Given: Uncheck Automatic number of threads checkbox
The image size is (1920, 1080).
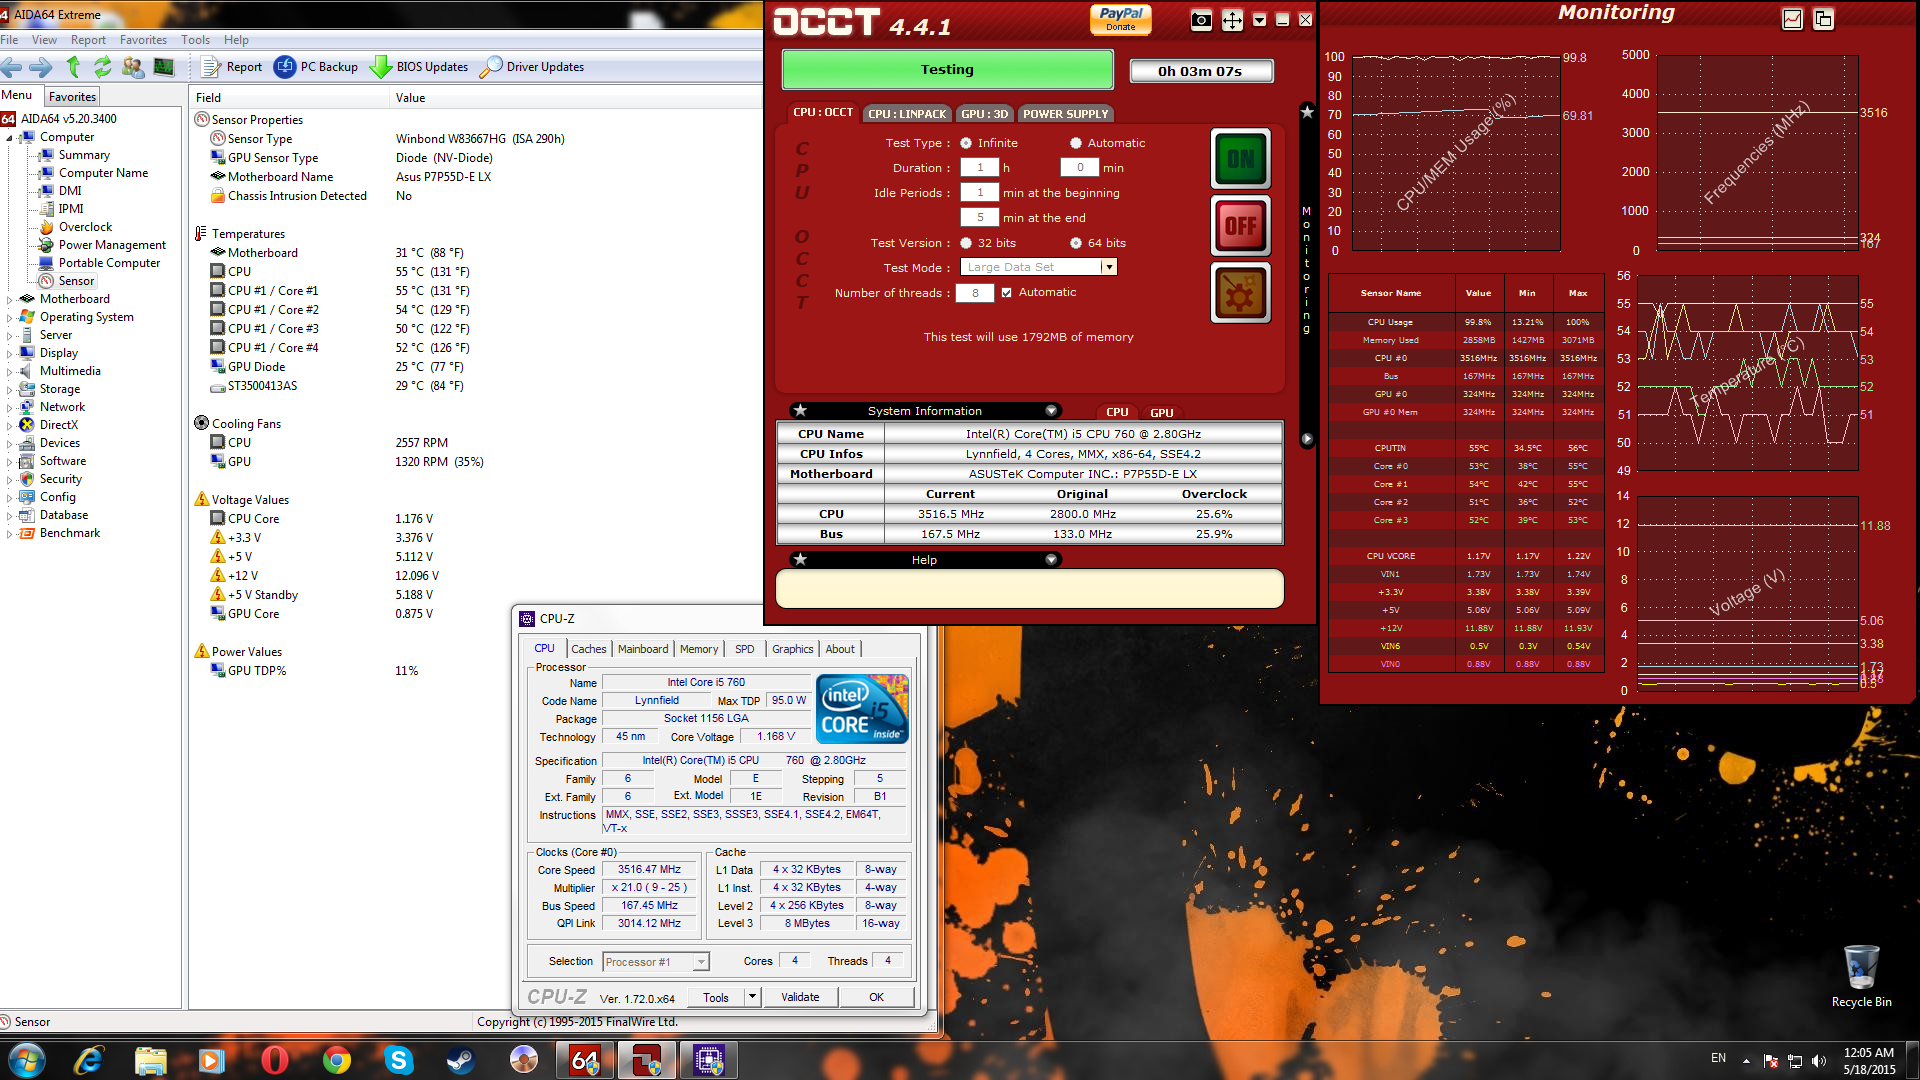Looking at the screenshot, I should (1006, 293).
